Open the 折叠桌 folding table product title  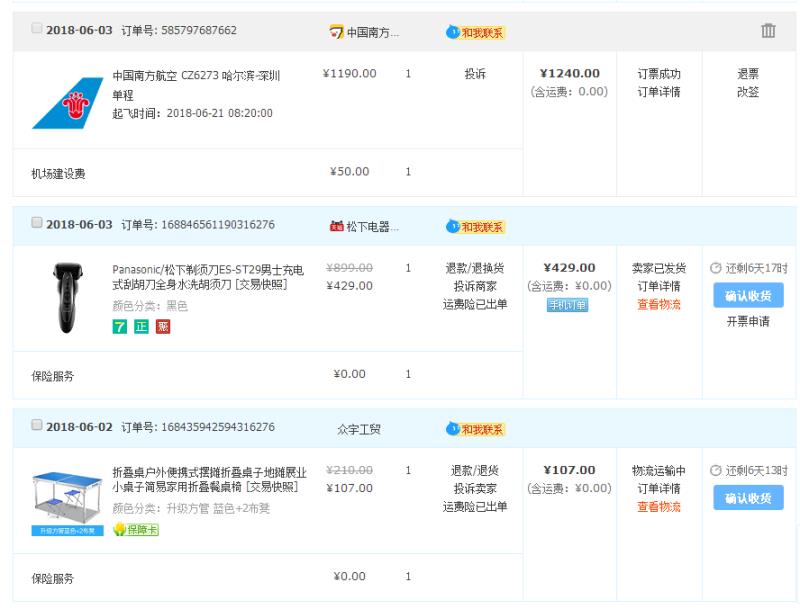pyautogui.click(x=210, y=479)
